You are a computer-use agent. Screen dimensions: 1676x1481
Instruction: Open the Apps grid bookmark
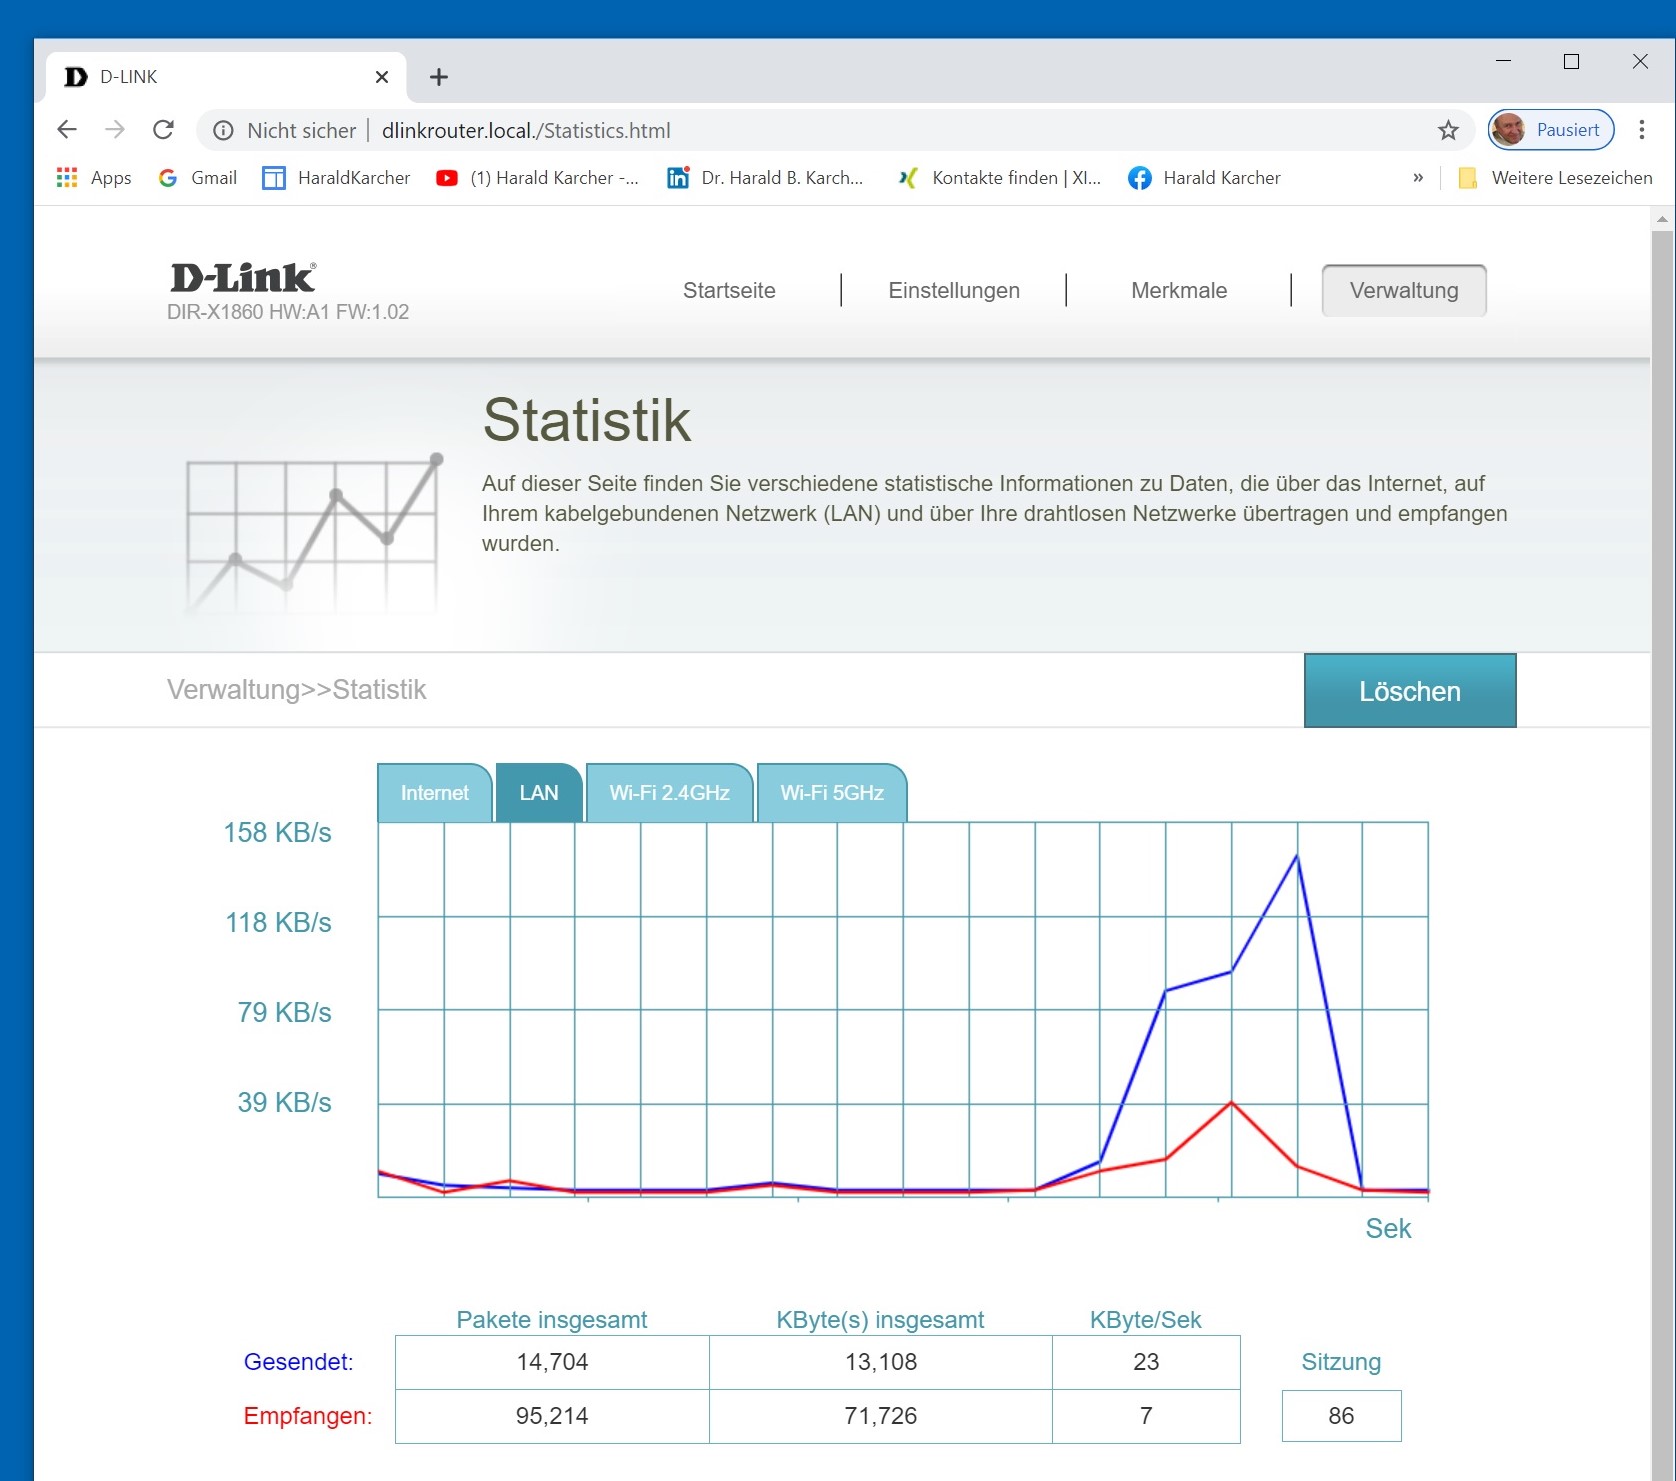pos(94,178)
